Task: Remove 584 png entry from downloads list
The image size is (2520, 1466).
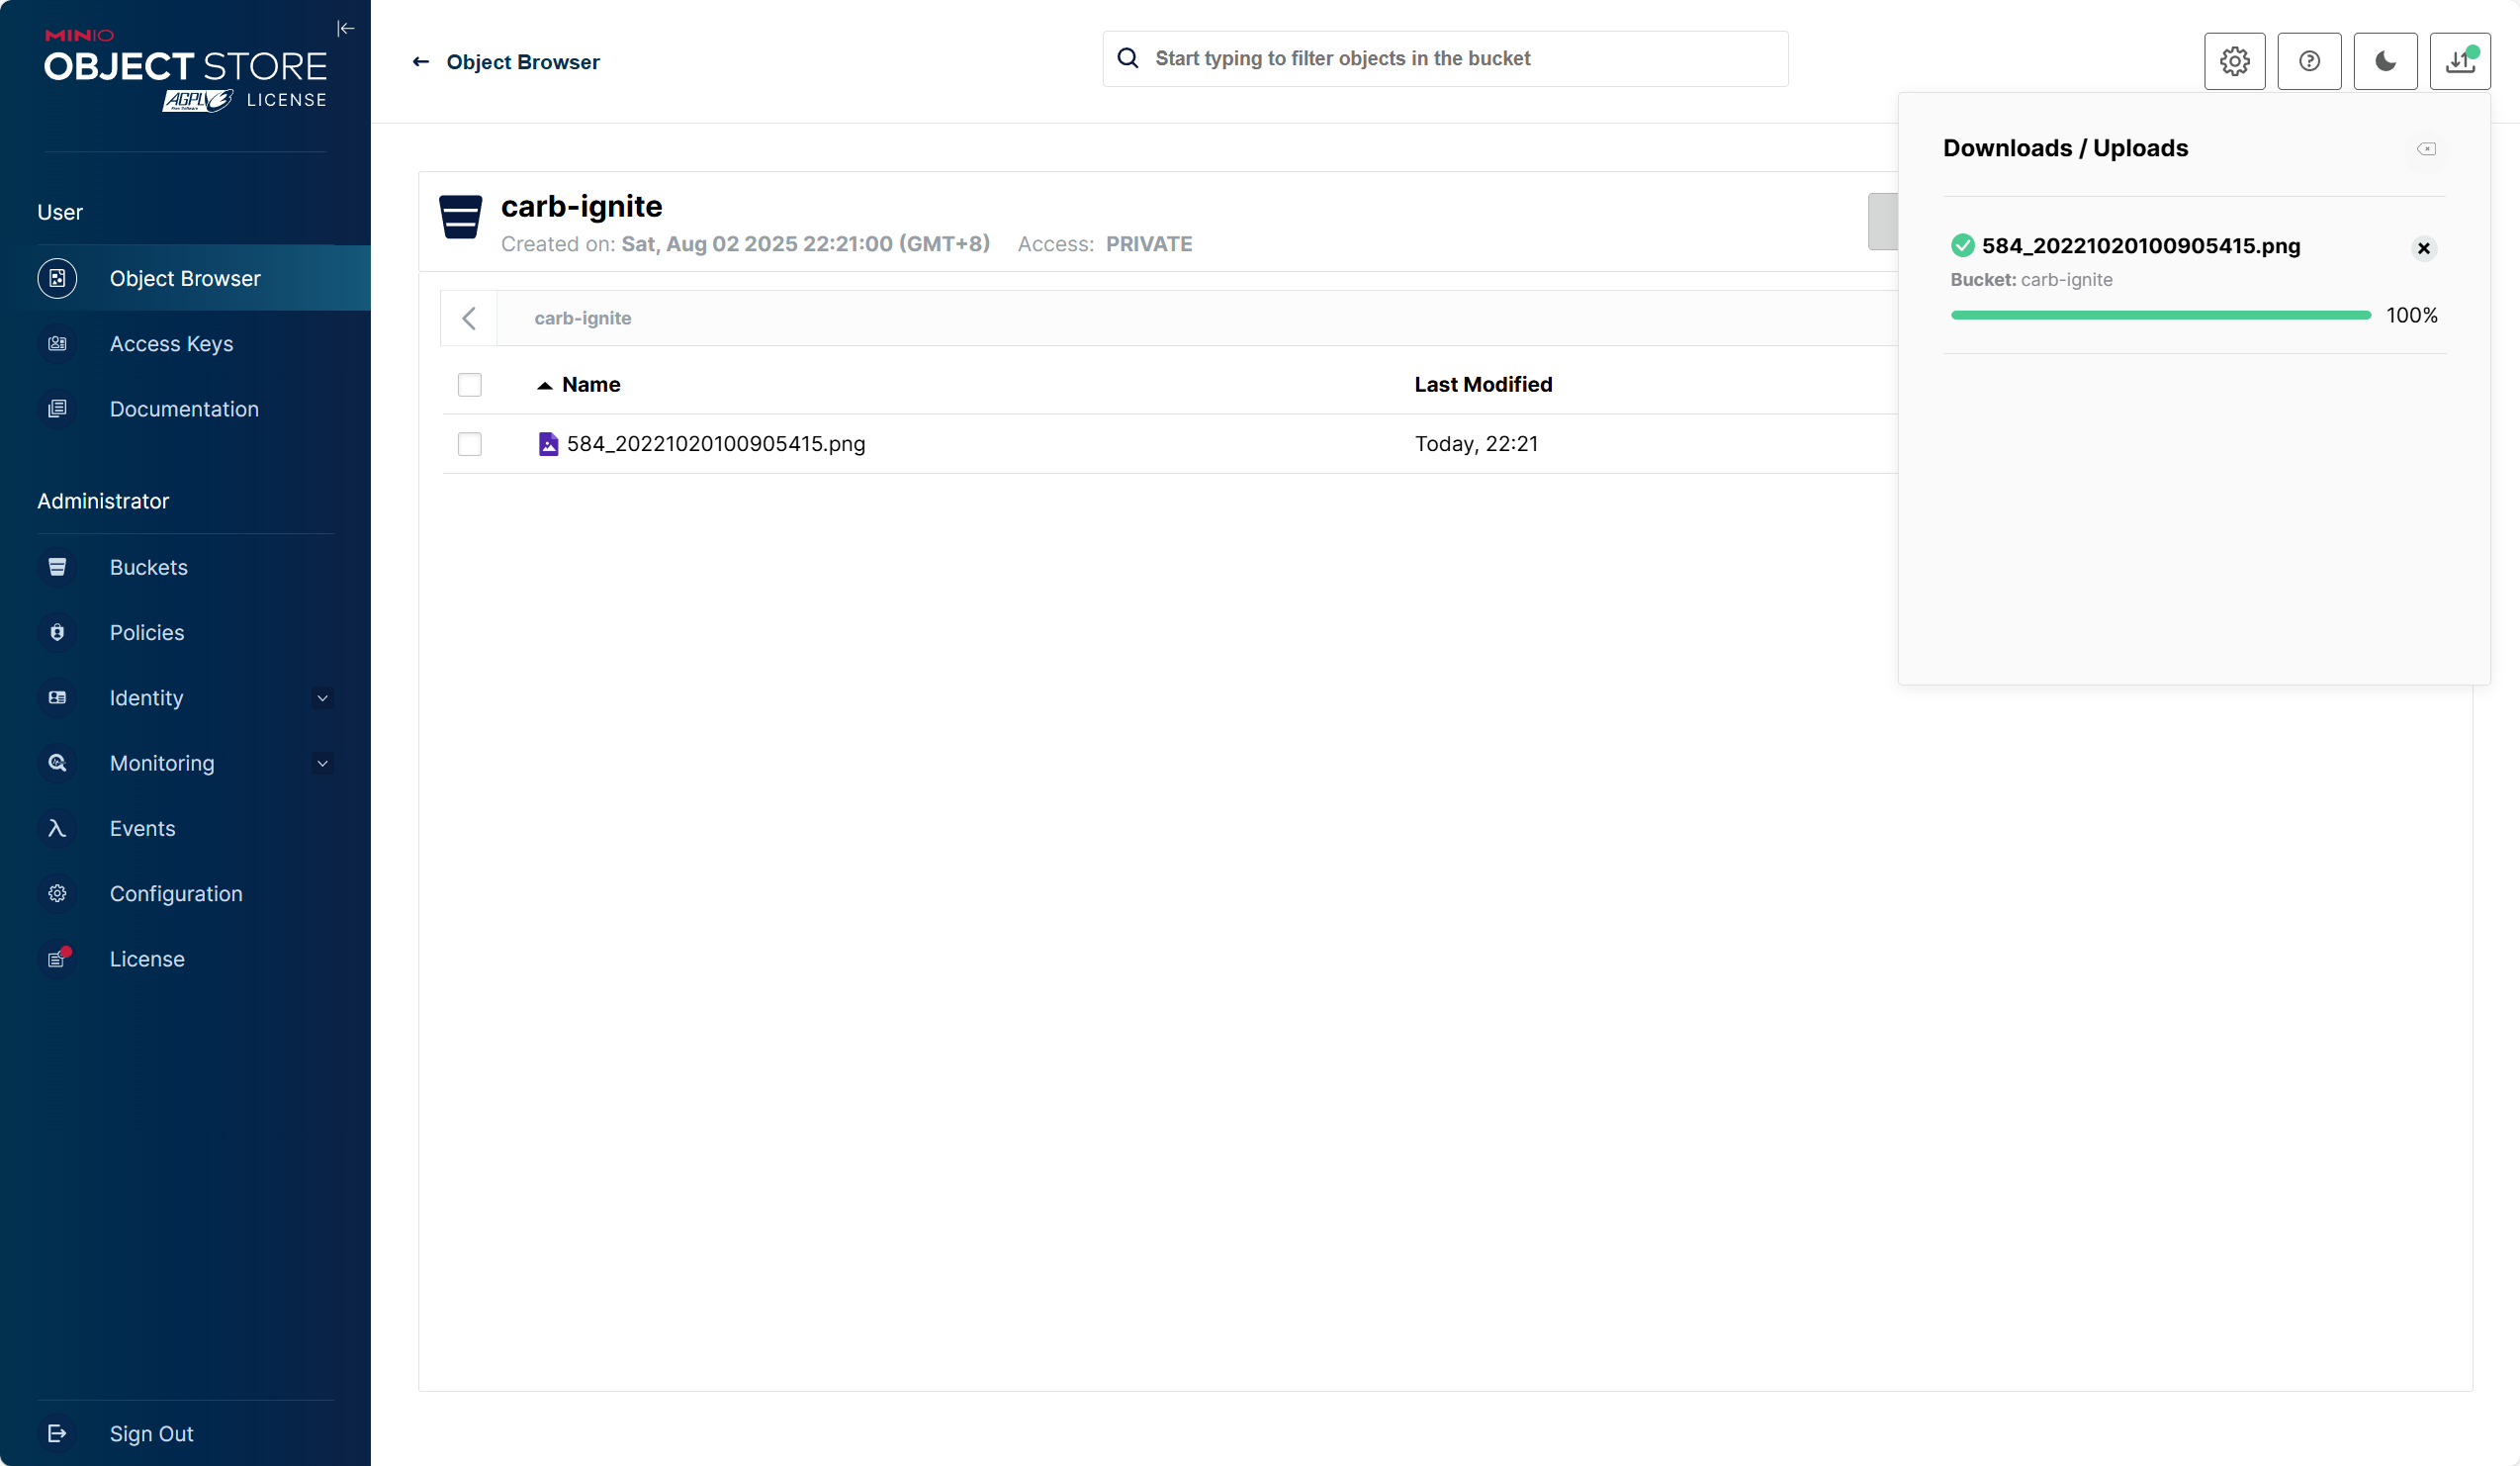Action: click(2423, 248)
